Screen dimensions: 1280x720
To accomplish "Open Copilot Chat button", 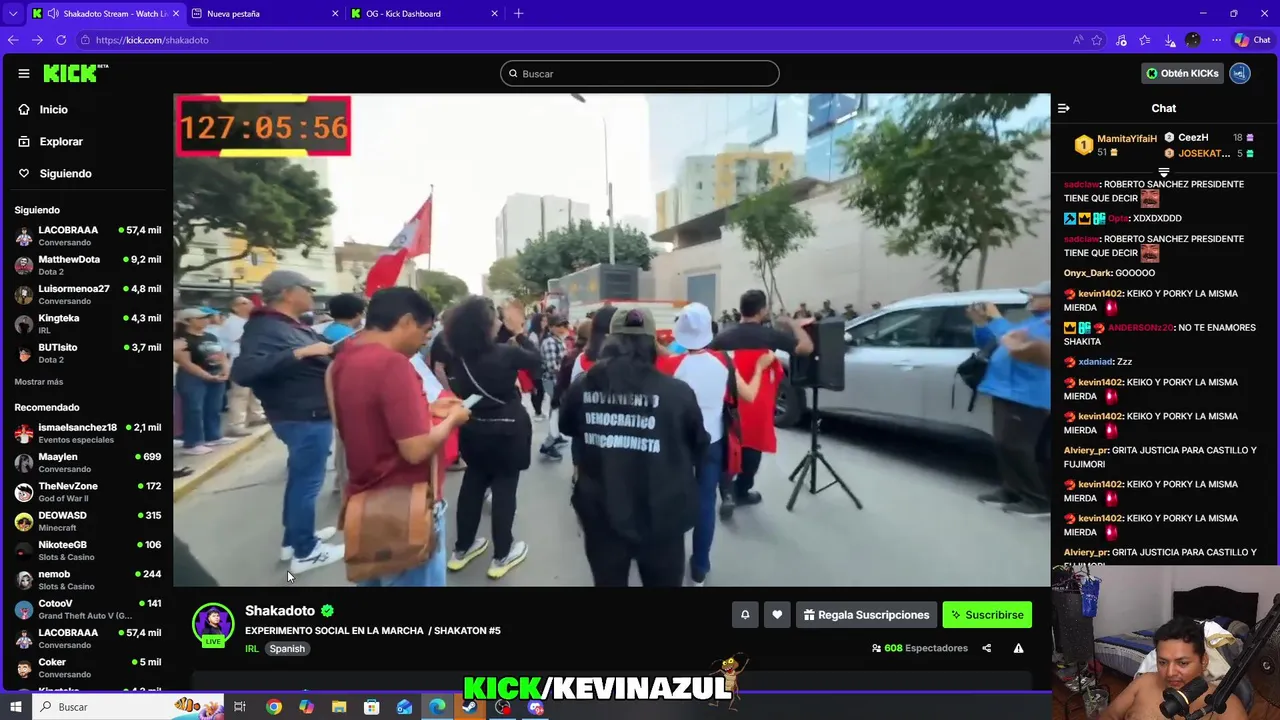I will click(x=1252, y=40).
